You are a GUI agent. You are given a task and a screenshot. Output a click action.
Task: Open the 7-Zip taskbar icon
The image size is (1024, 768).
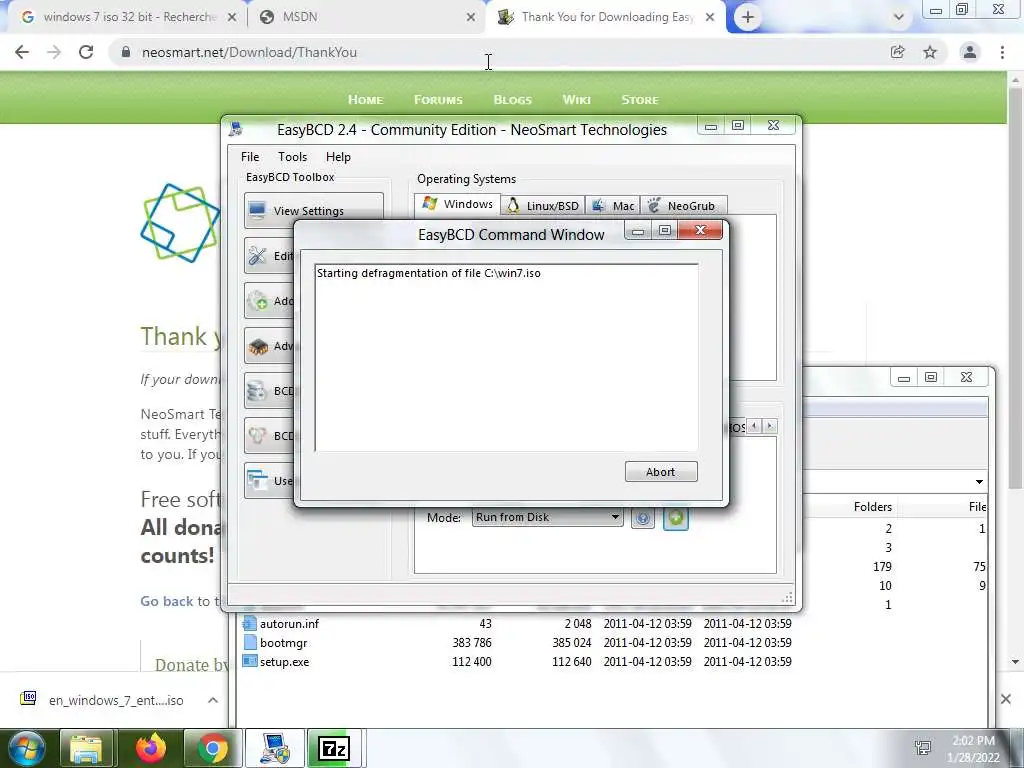(334, 748)
